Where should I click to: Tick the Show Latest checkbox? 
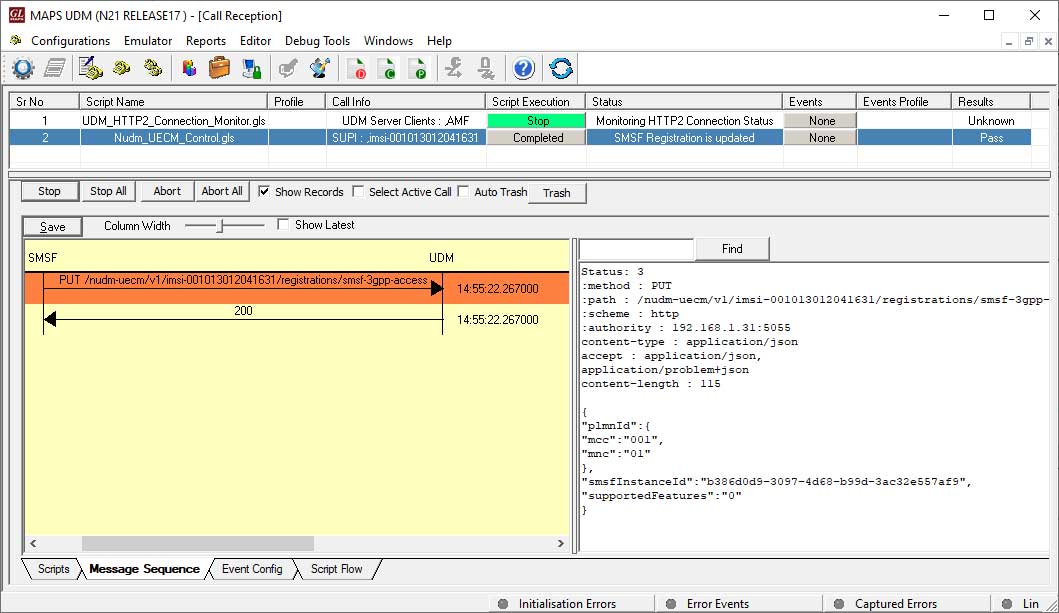[283, 225]
